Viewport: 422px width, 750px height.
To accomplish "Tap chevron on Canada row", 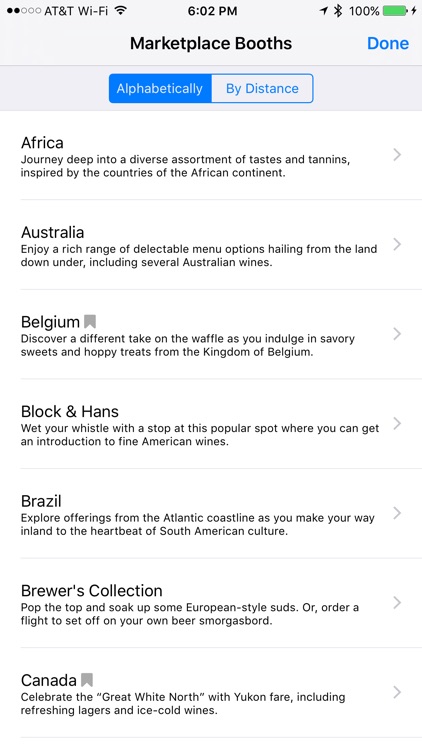I will [397, 692].
